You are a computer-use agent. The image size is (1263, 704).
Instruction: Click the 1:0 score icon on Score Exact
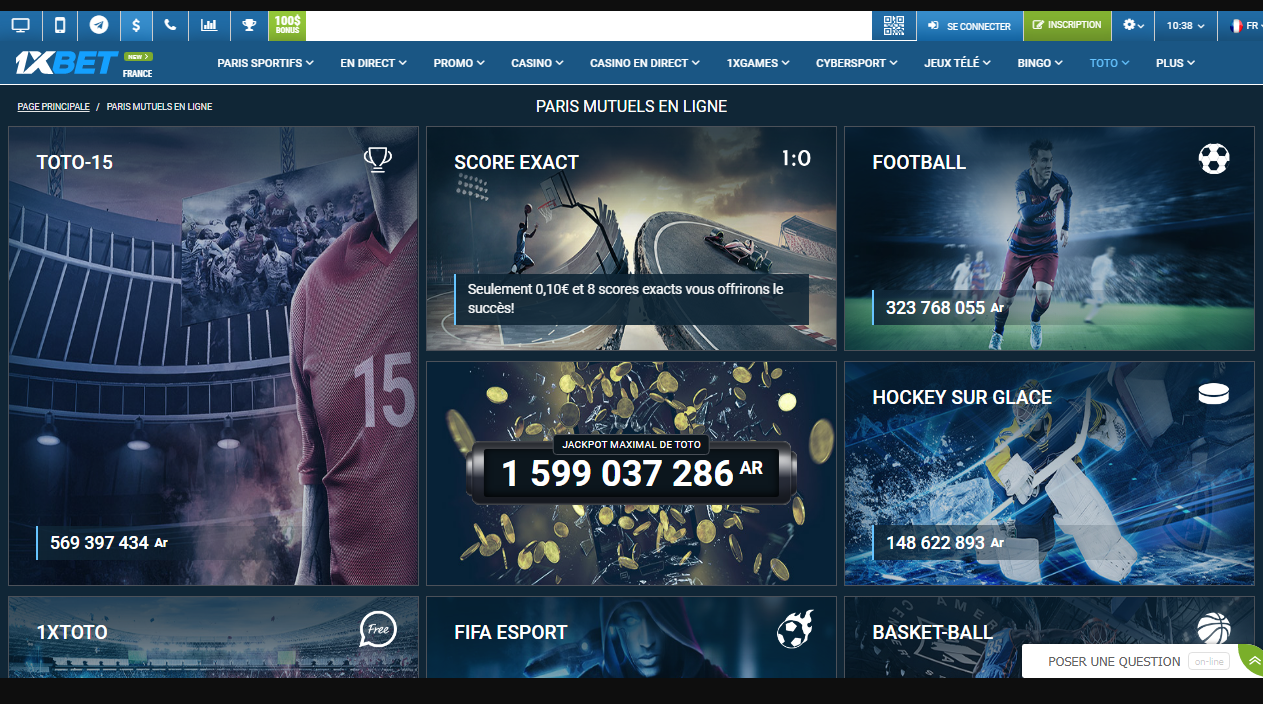click(x=796, y=158)
